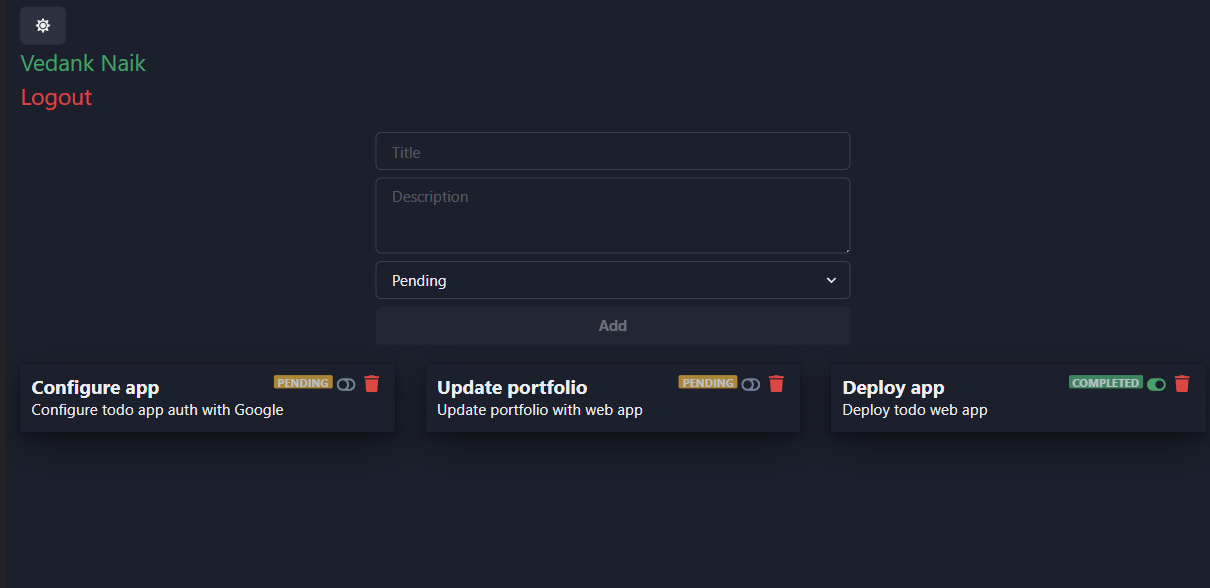Viewport: 1210px width, 588px height.
Task: Switch Deploy app back to pending via toggle
Action: click(x=1156, y=384)
